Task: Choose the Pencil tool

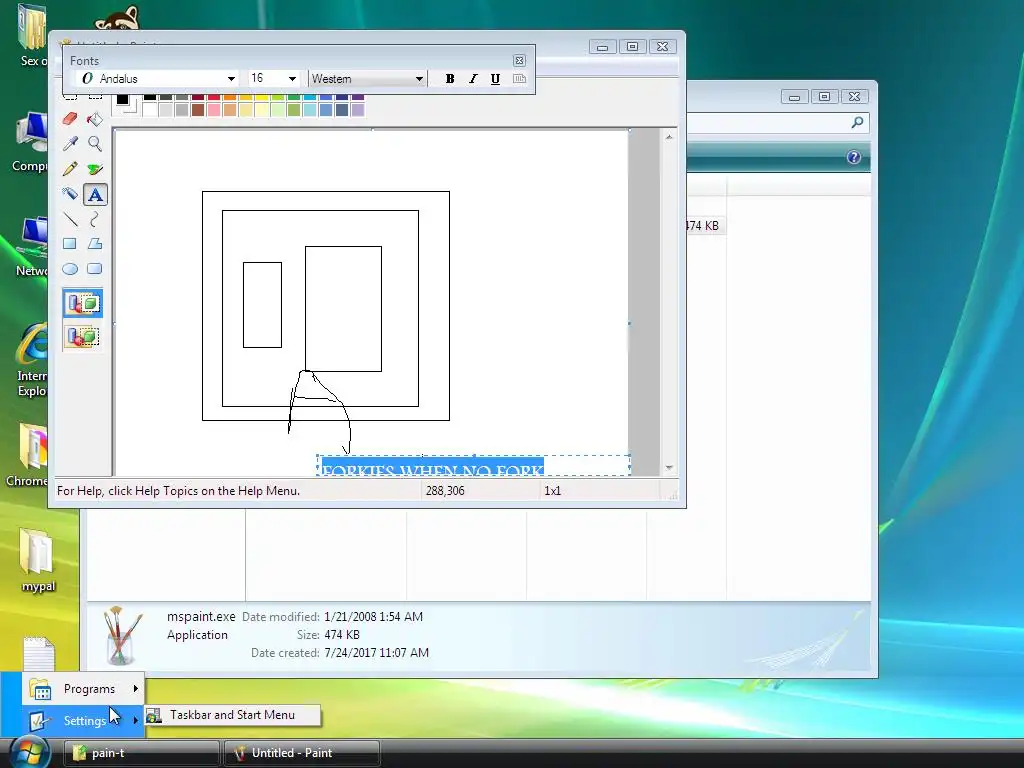Action: pos(70,169)
